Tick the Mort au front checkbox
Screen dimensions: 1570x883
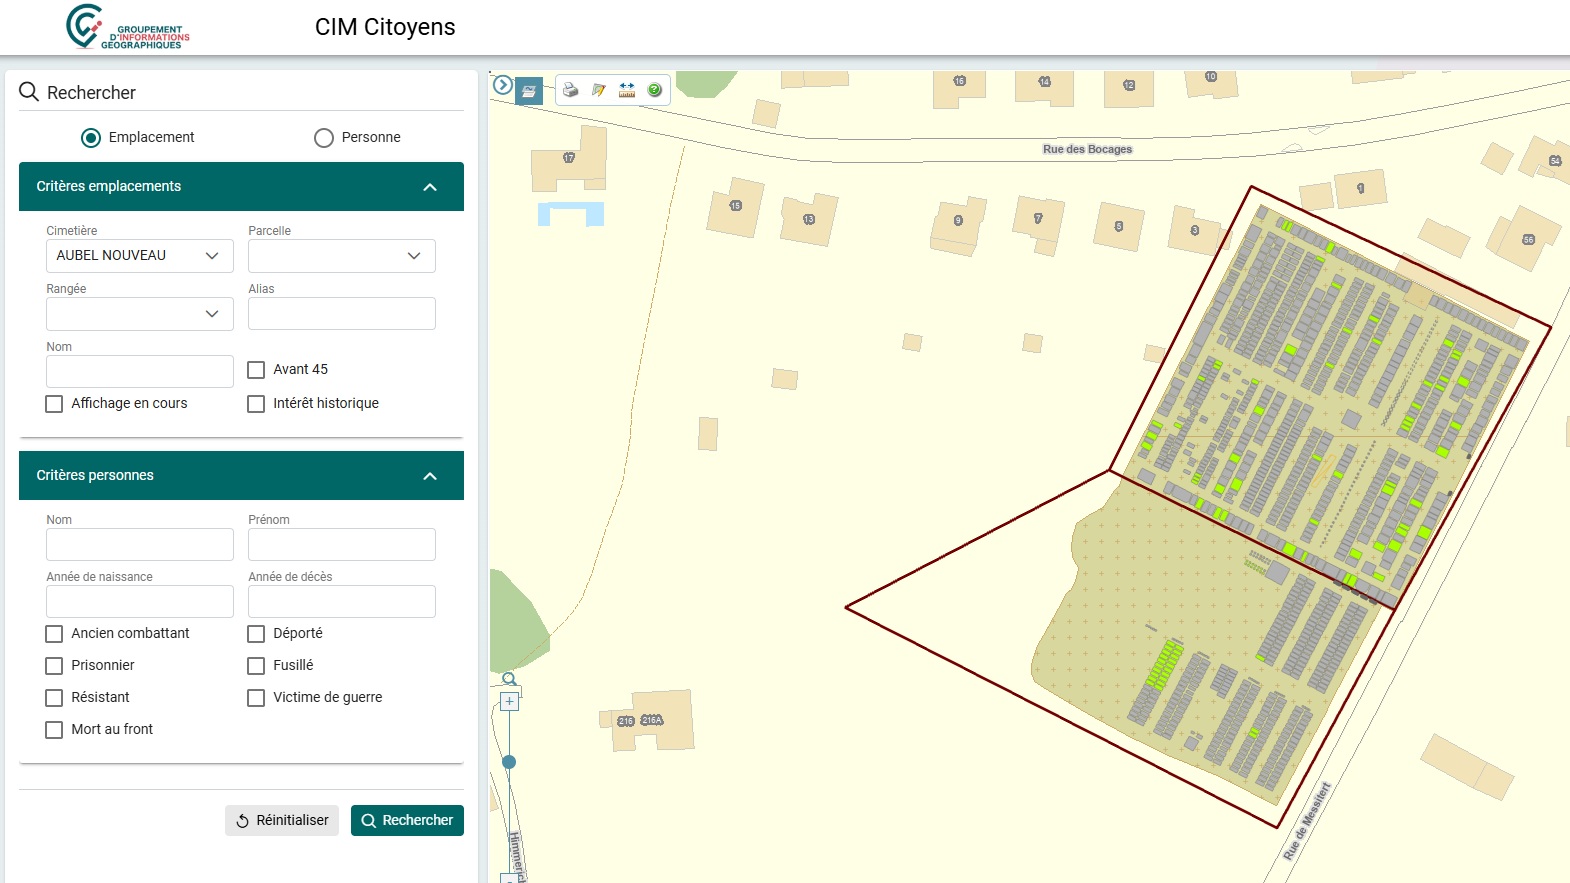54,730
